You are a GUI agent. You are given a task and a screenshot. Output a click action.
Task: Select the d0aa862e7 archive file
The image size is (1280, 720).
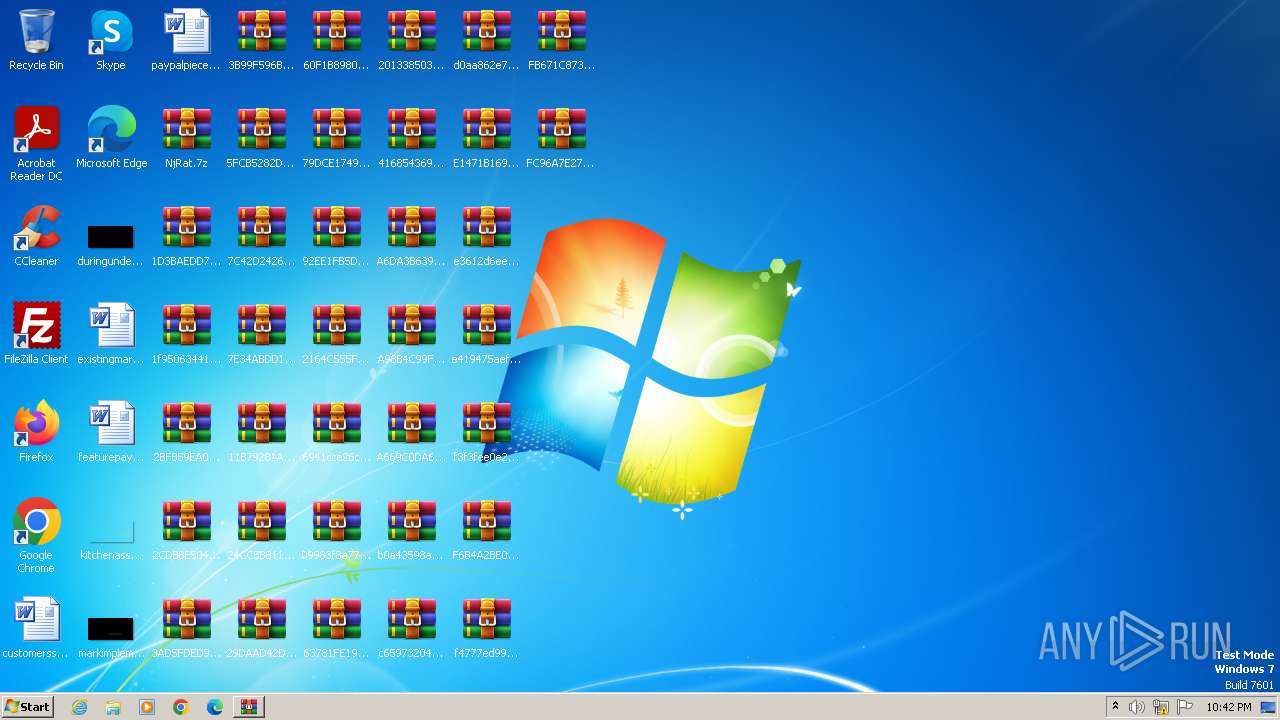click(486, 40)
